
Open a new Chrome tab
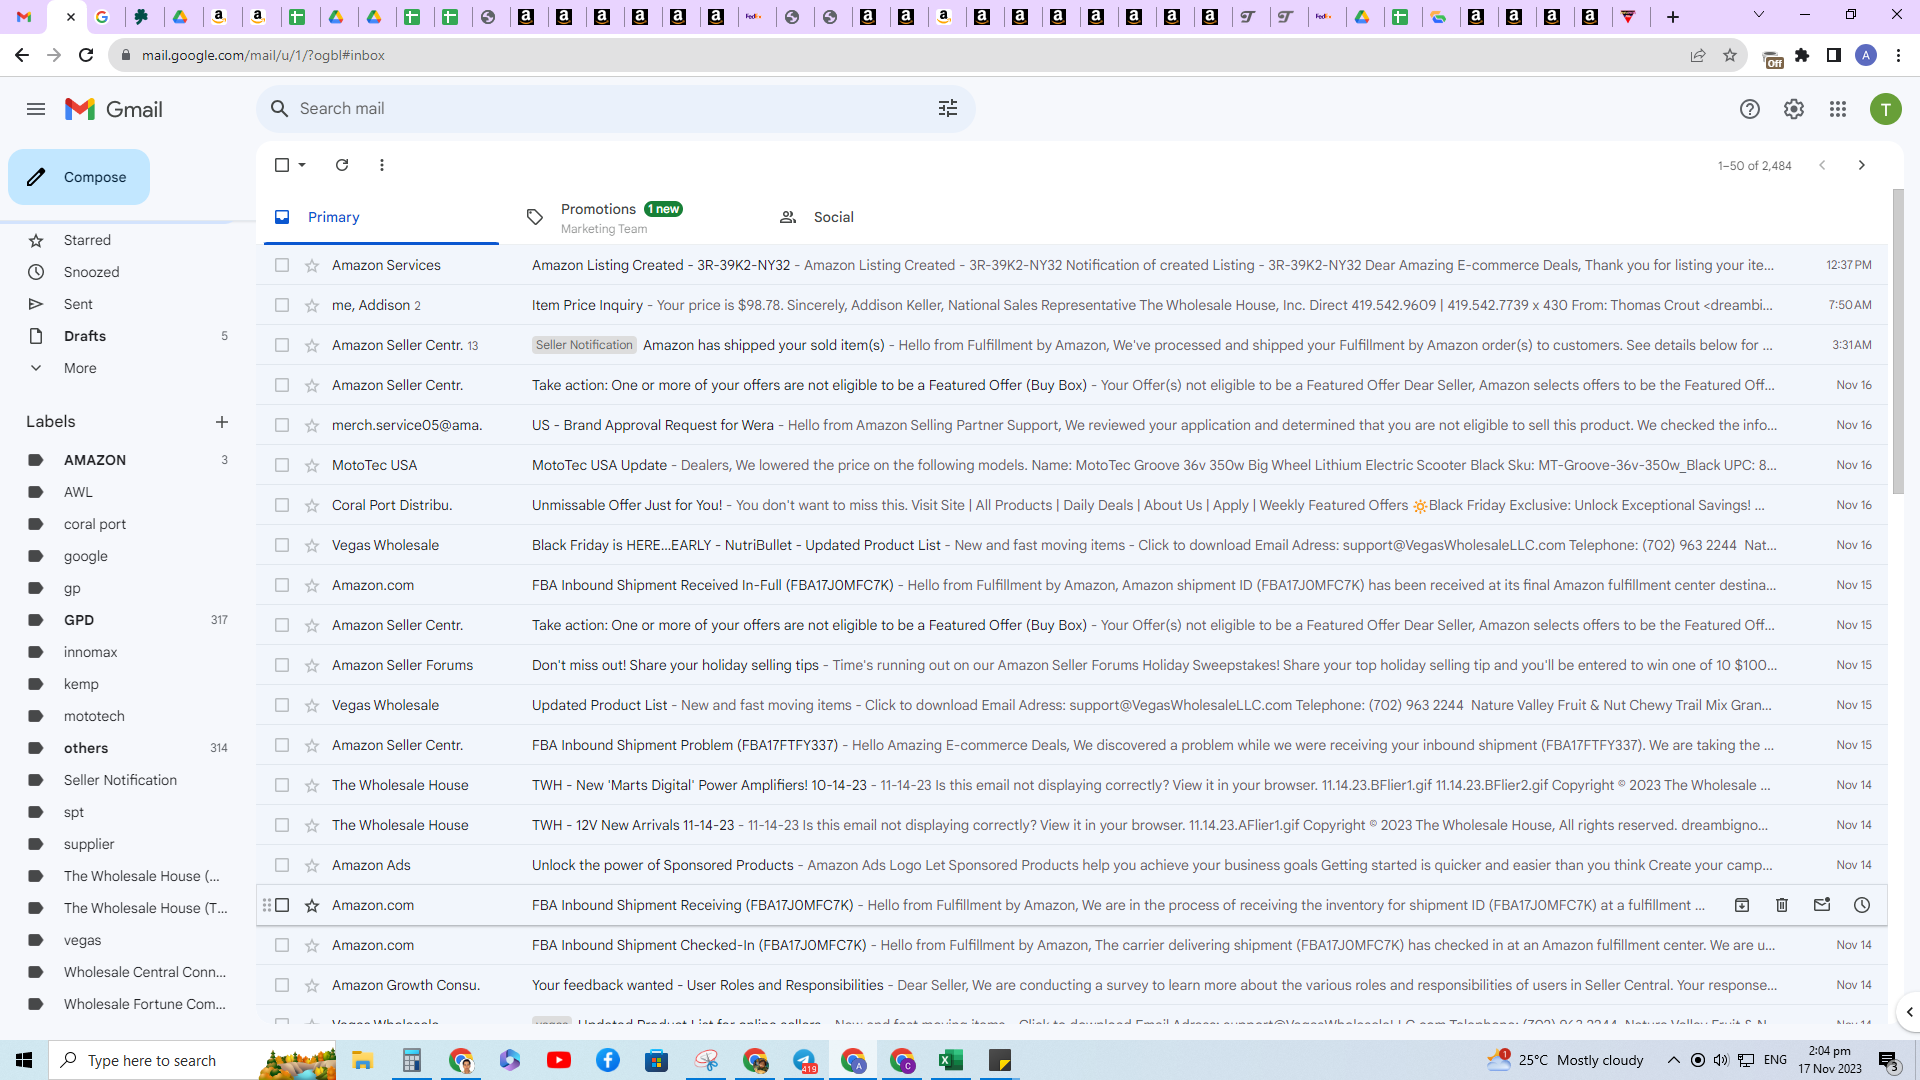coord(1673,16)
